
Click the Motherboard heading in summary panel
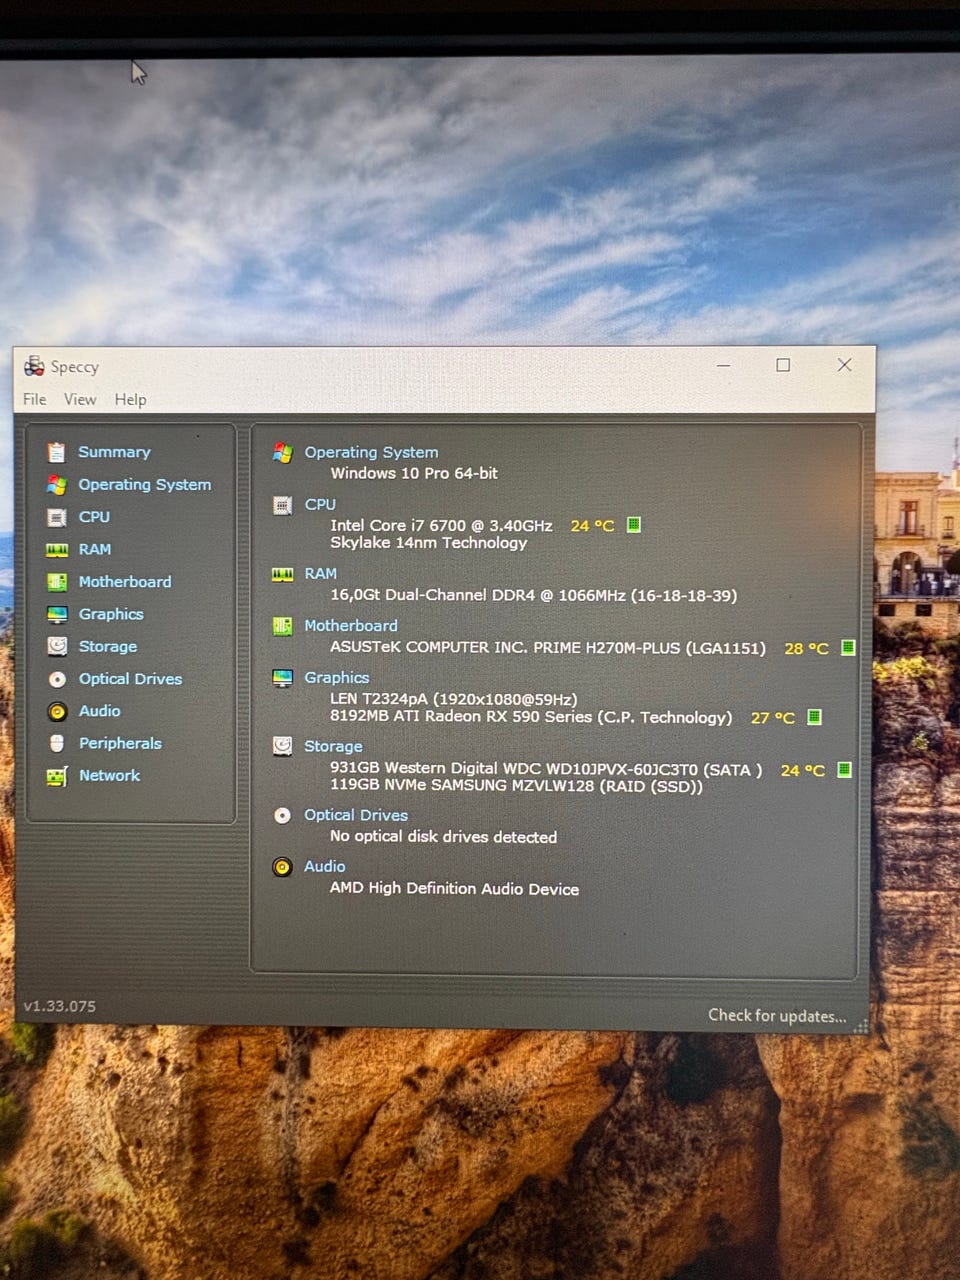pyautogui.click(x=351, y=625)
